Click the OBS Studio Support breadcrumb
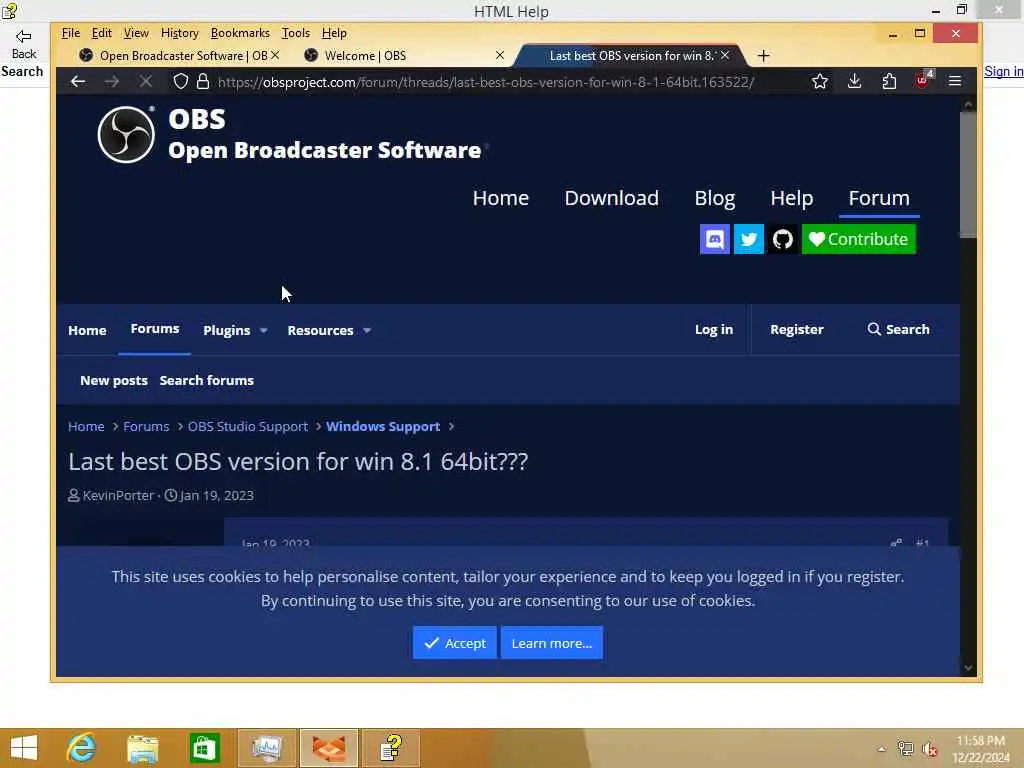This screenshot has width=1024, height=768. 248,426
